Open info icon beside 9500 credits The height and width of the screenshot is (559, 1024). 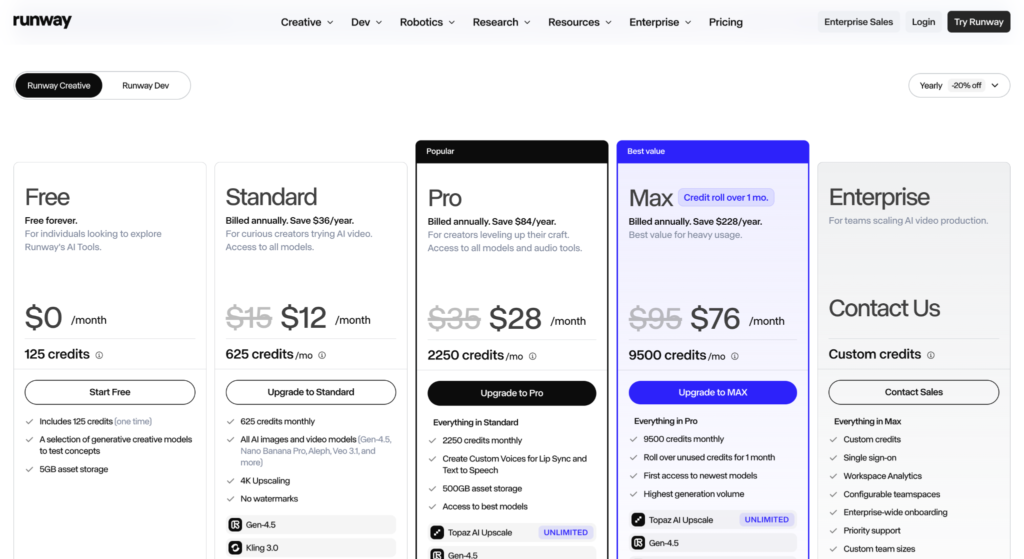click(x=735, y=357)
